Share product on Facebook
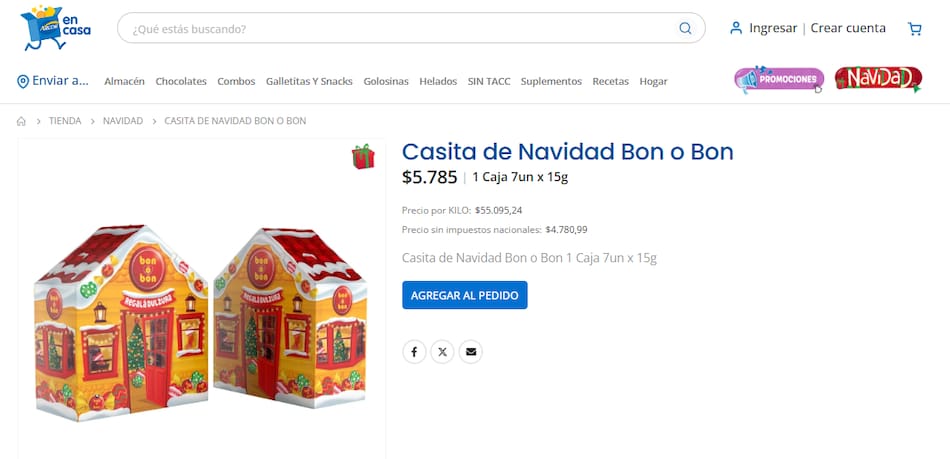Image resolution: width=950 pixels, height=459 pixels. 414,352
